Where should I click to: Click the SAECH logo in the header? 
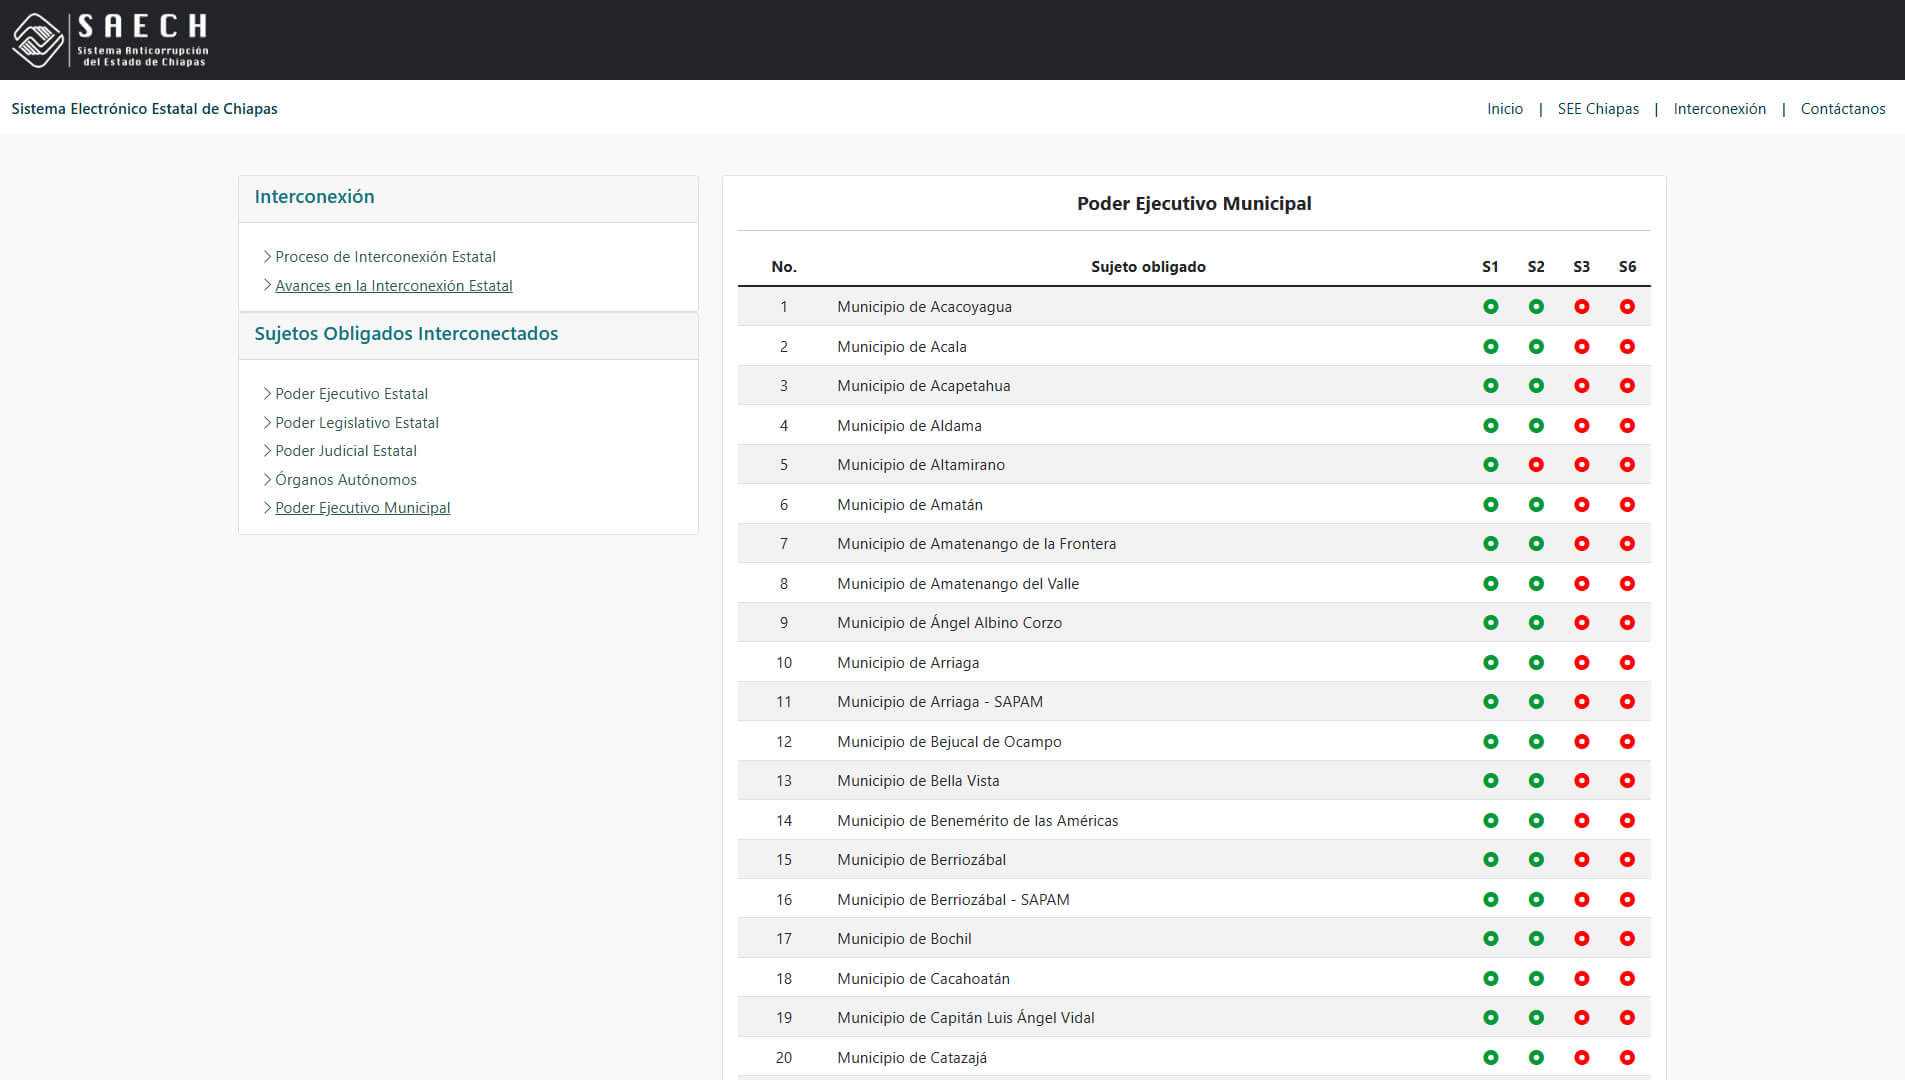pyautogui.click(x=110, y=40)
